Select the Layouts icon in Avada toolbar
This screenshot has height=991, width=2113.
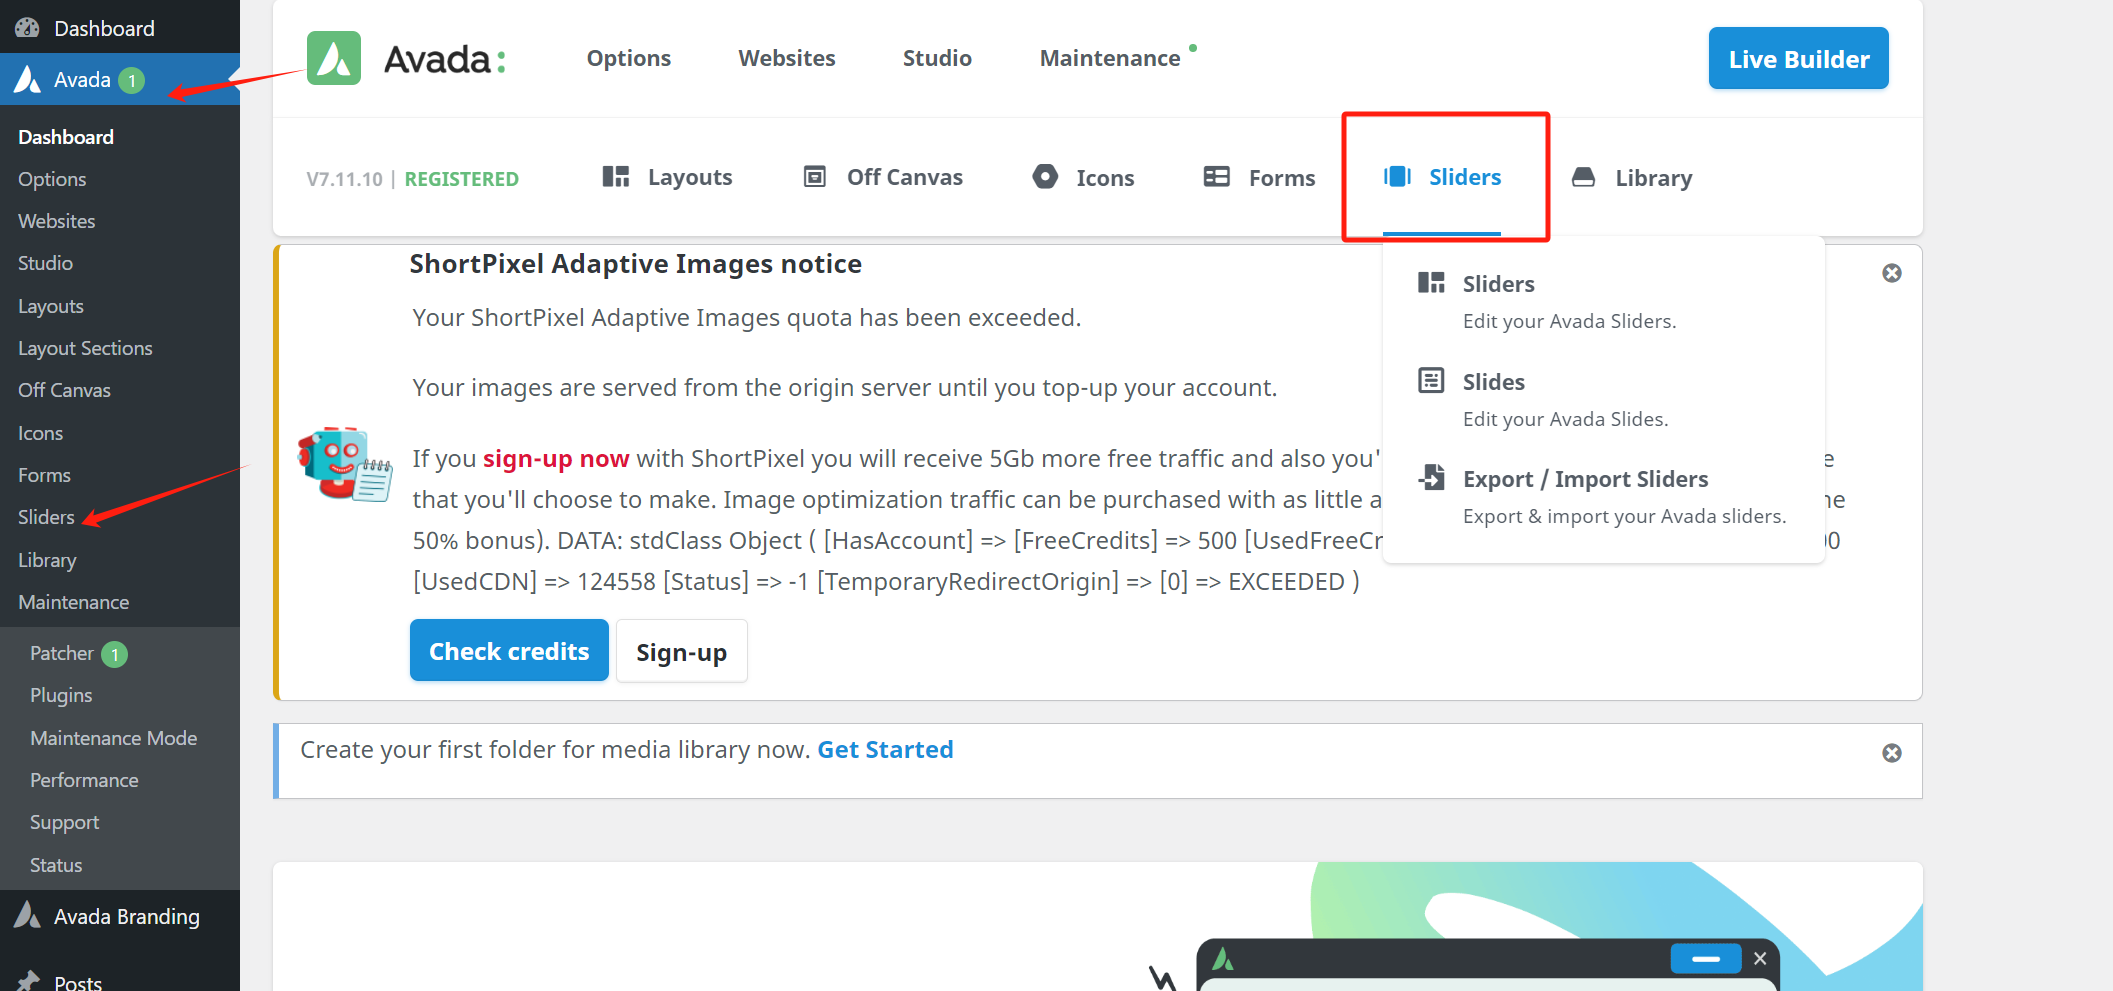coord(615,176)
